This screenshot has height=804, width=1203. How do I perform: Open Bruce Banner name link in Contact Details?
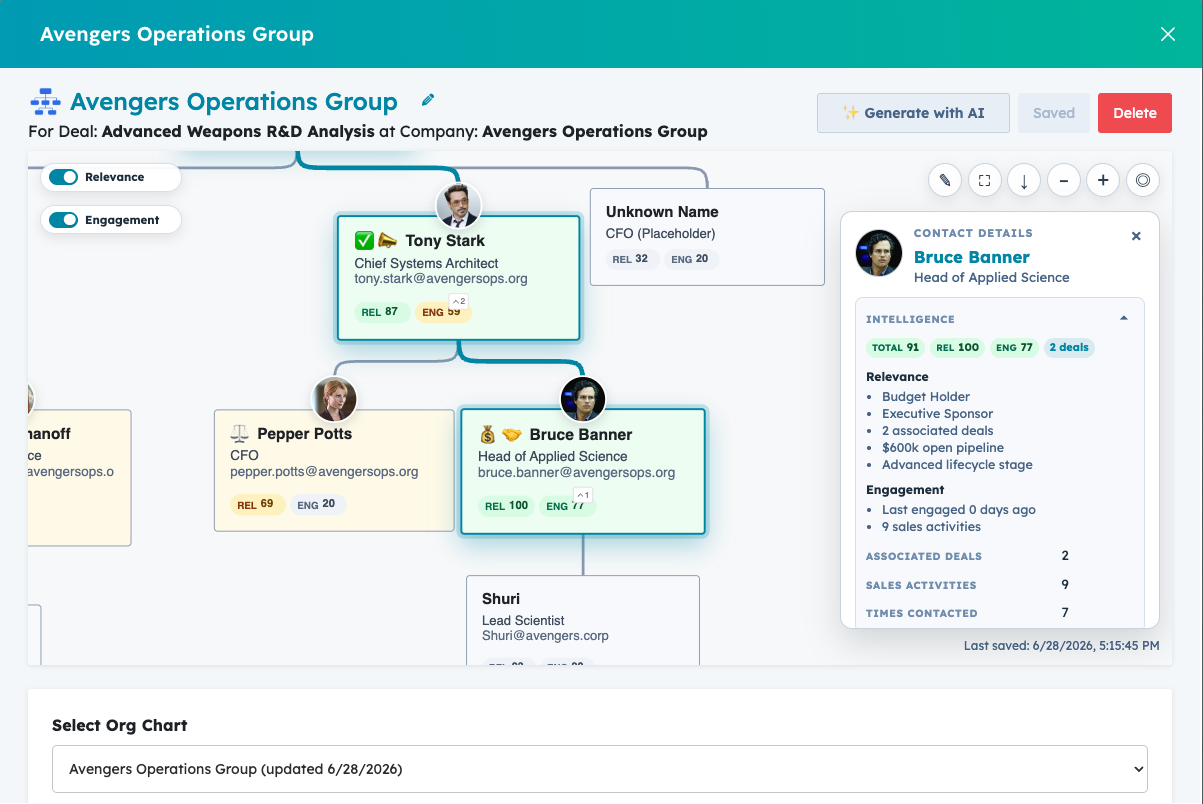click(971, 257)
